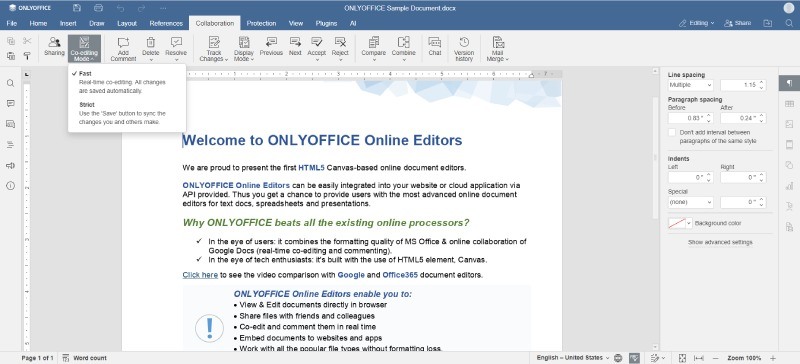Switch to the References tab
This screenshot has width=800, height=364.
point(166,23)
